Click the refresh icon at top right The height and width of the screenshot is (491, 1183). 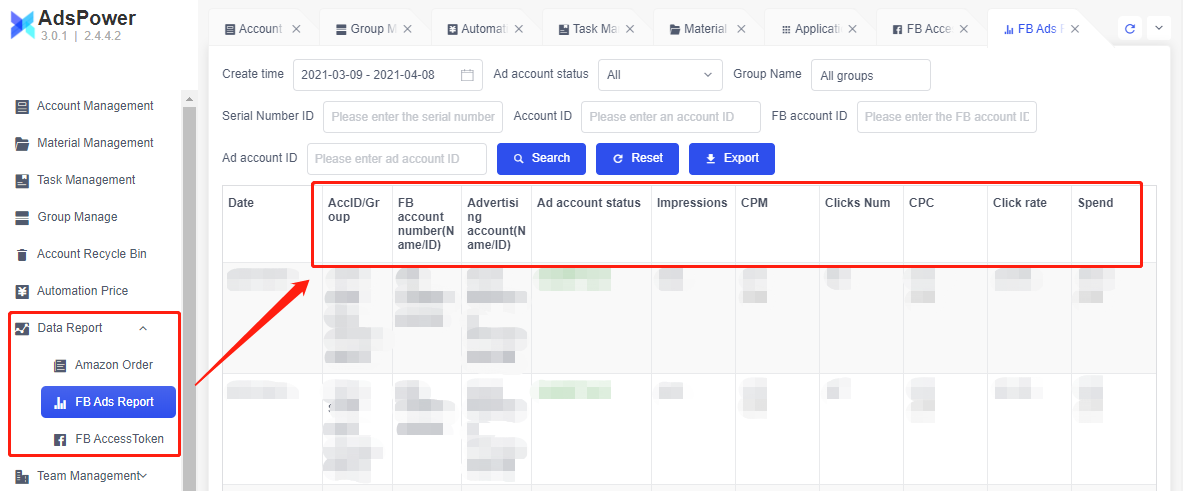pyautogui.click(x=1129, y=29)
